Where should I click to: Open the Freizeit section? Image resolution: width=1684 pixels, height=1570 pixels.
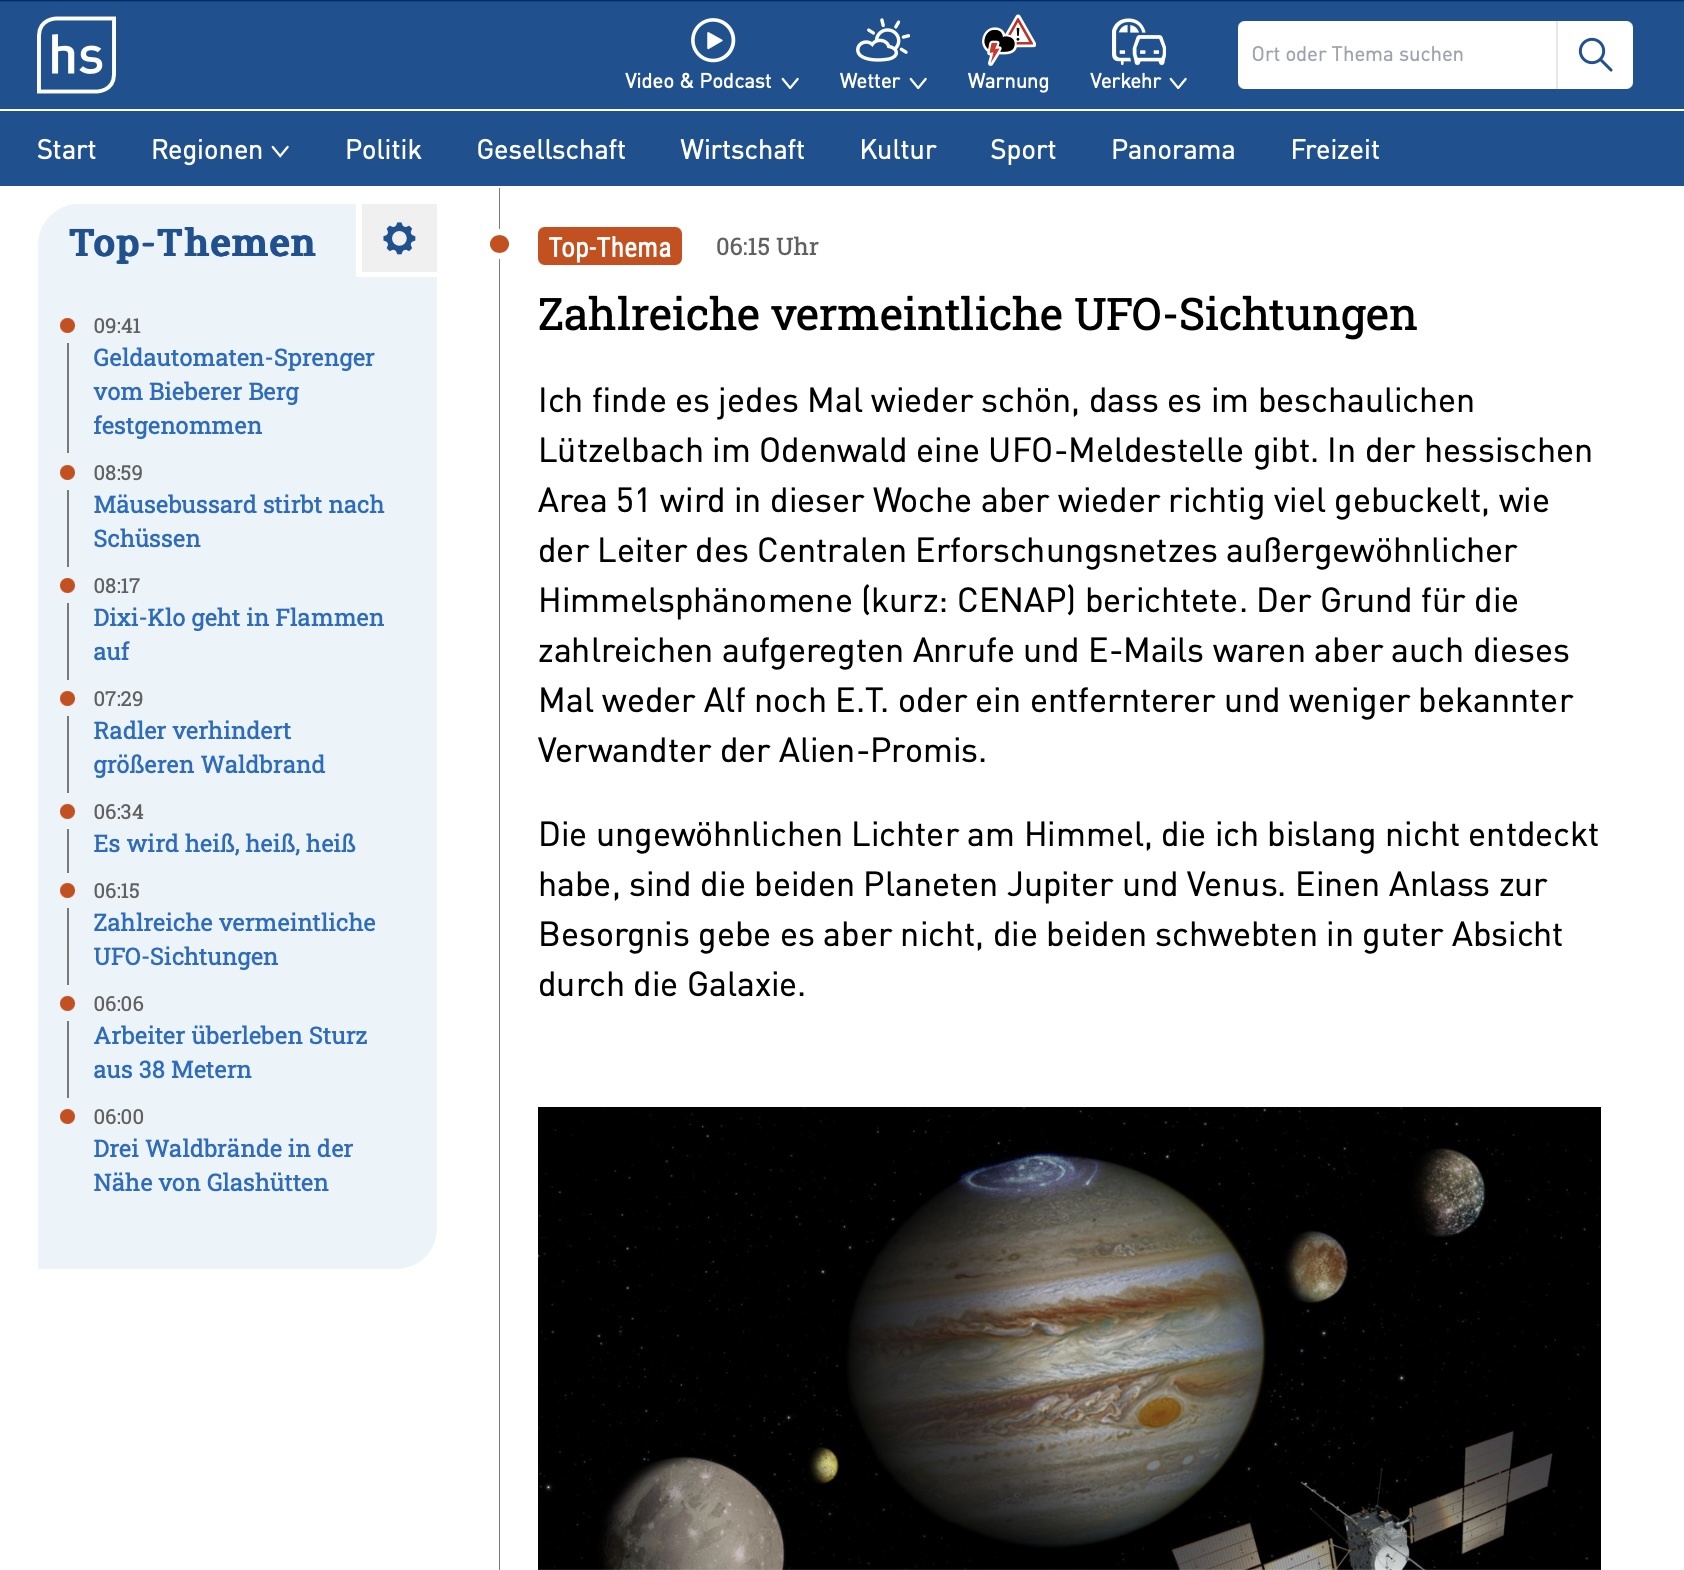pos(1335,150)
